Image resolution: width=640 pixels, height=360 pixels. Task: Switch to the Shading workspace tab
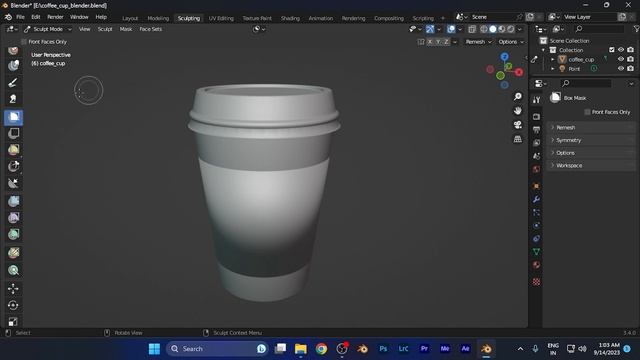pos(290,18)
